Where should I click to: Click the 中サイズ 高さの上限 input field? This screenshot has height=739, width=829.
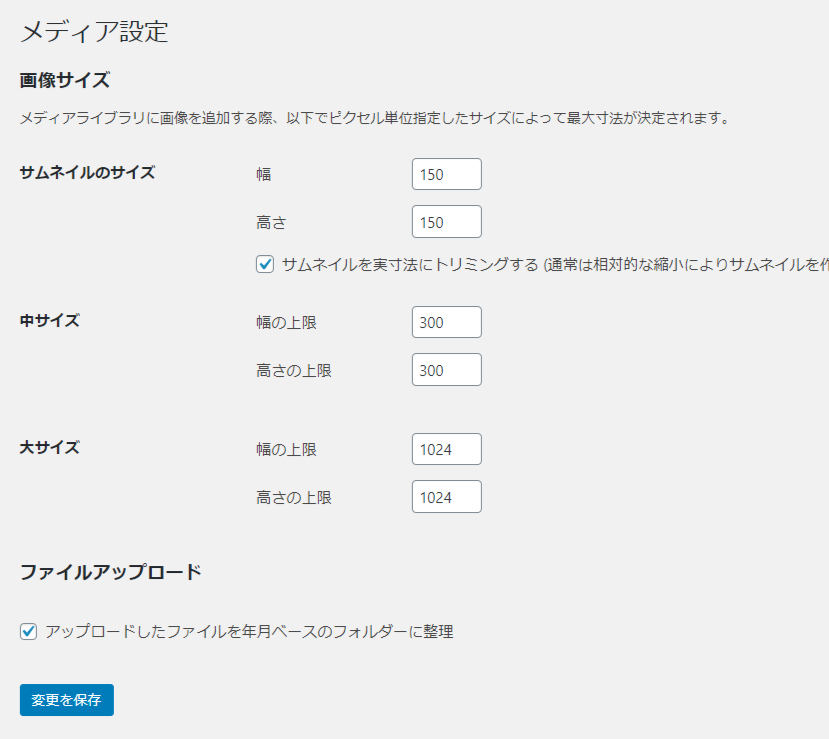[x=446, y=369]
